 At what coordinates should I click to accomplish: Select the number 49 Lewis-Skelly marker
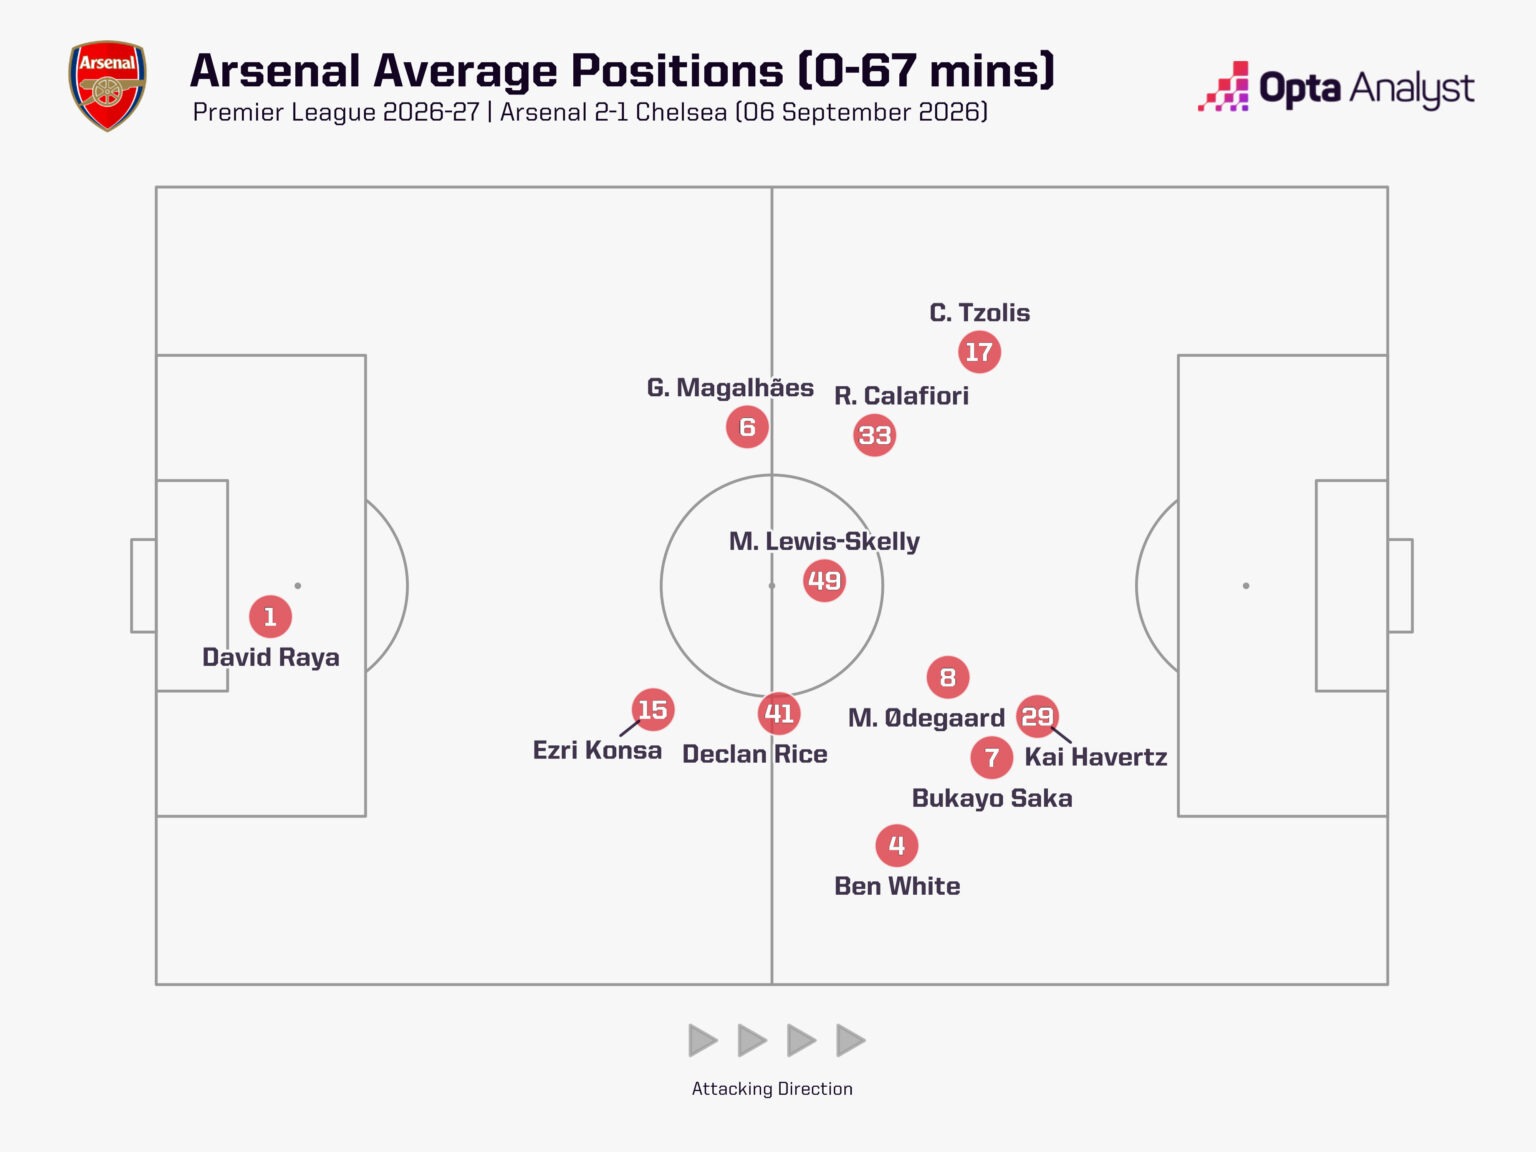pos(824,580)
